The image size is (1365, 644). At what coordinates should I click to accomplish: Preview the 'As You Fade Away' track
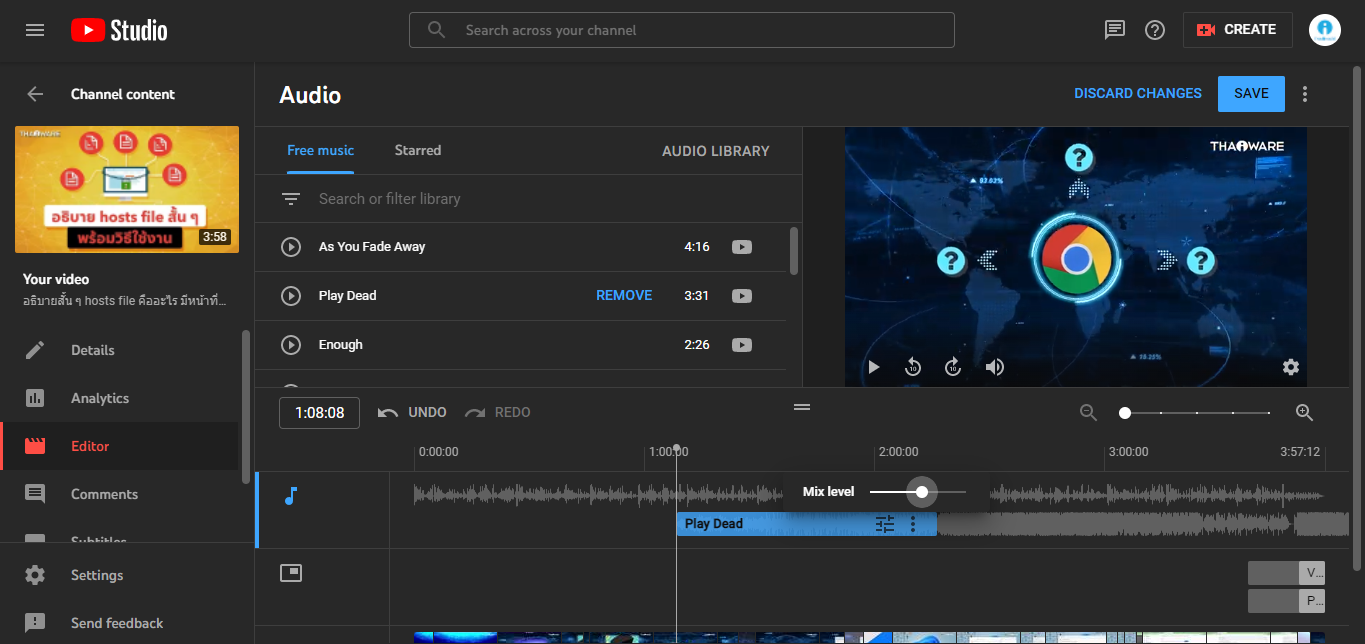coord(291,247)
